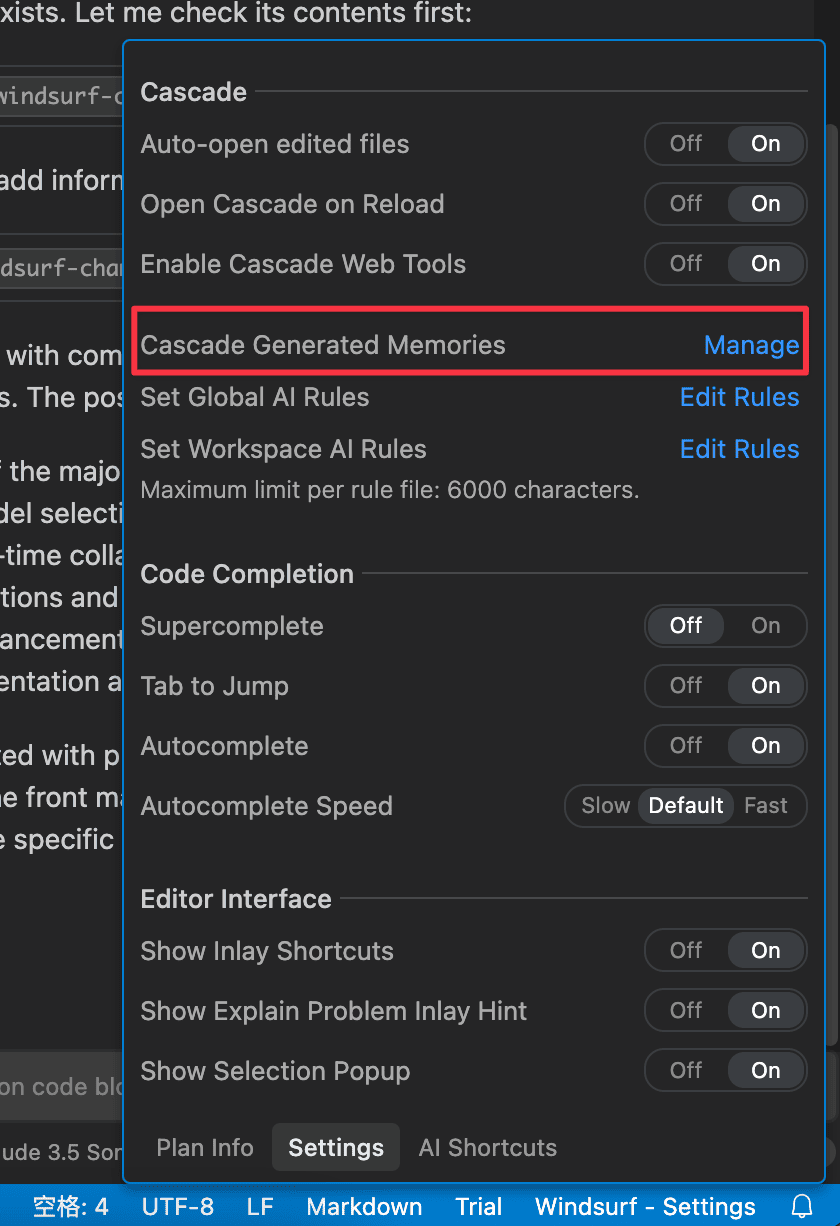This screenshot has height=1226, width=840.
Task: Set Autocomplete Speed to Slow
Action: 605,806
